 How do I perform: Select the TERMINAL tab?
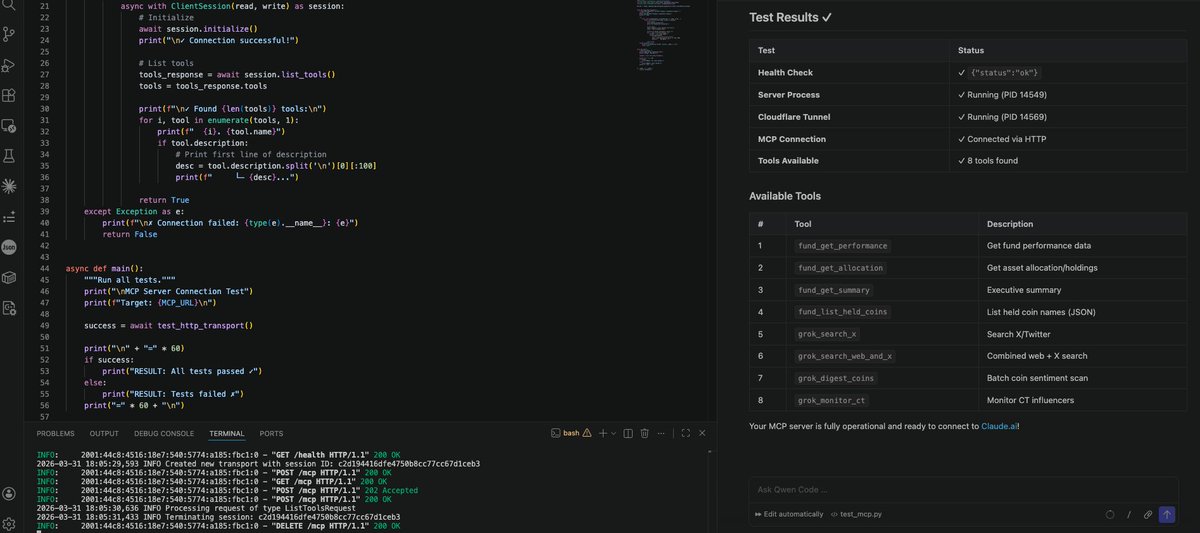click(x=227, y=433)
